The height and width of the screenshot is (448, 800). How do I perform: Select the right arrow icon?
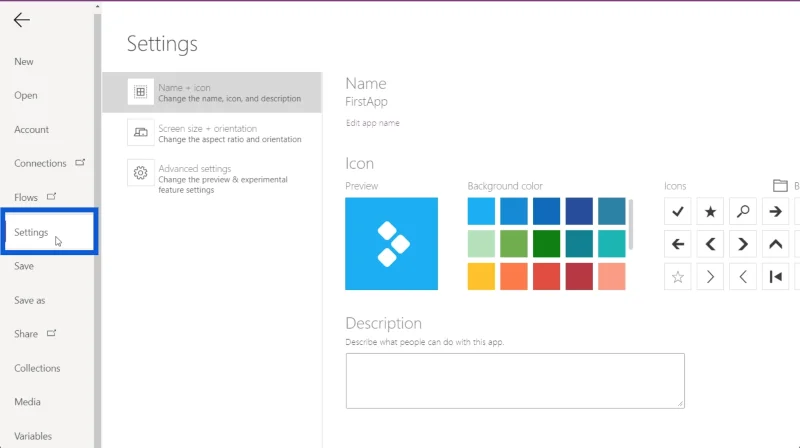[776, 211]
